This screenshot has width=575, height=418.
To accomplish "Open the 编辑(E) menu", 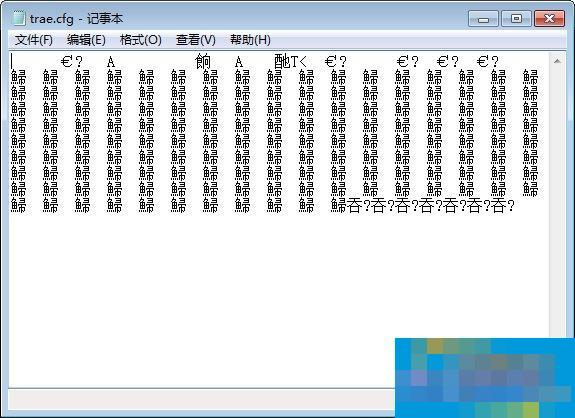I will [x=86, y=40].
